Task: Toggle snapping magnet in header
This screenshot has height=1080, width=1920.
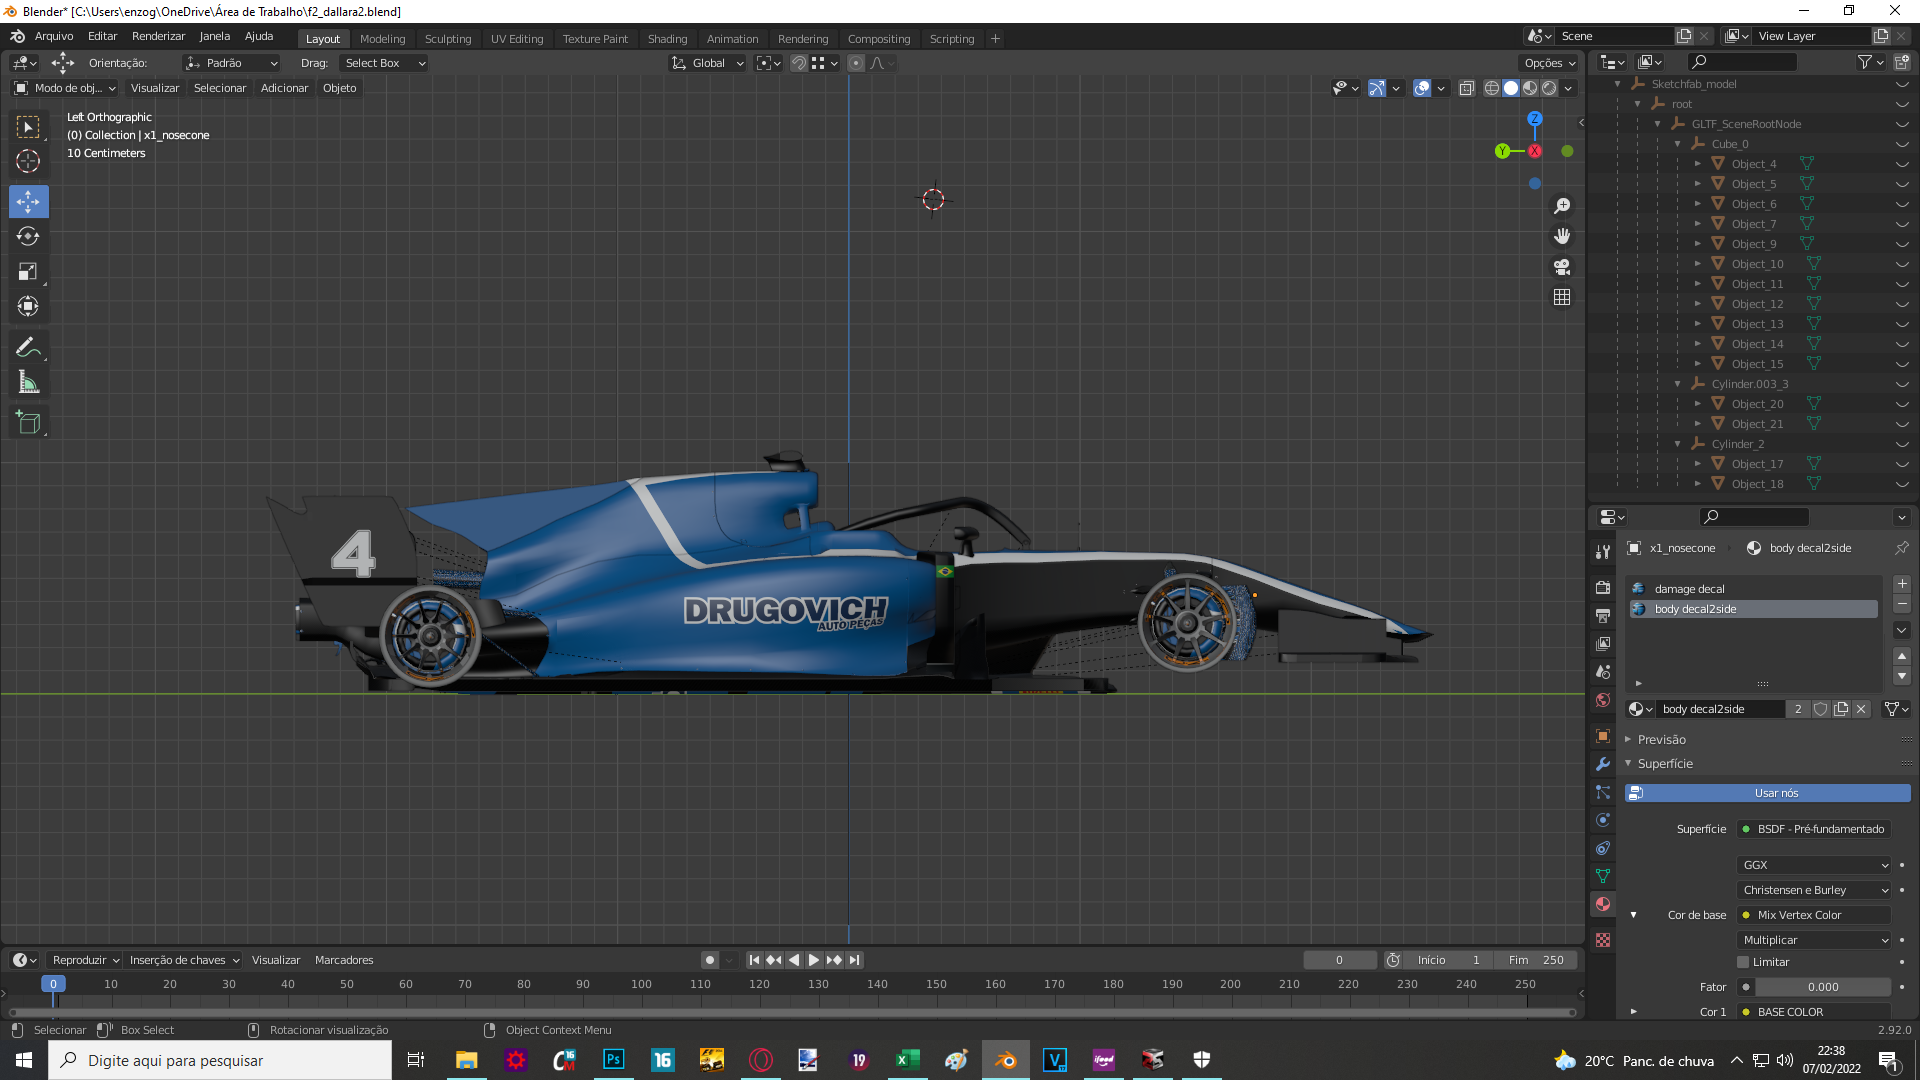Action: (799, 63)
